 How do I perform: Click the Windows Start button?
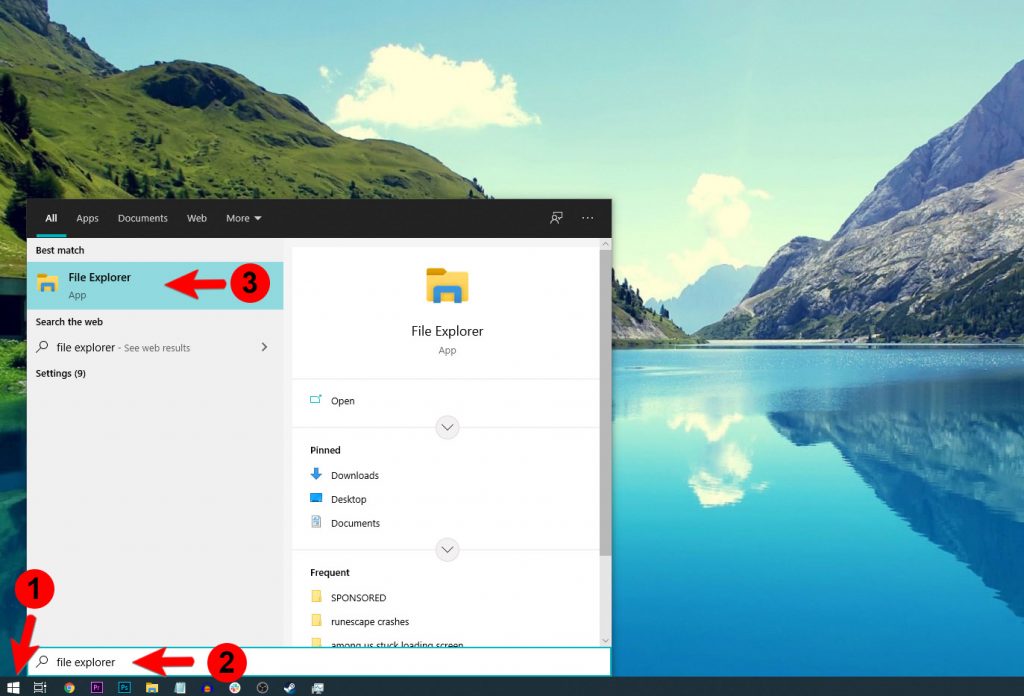tap(13, 687)
